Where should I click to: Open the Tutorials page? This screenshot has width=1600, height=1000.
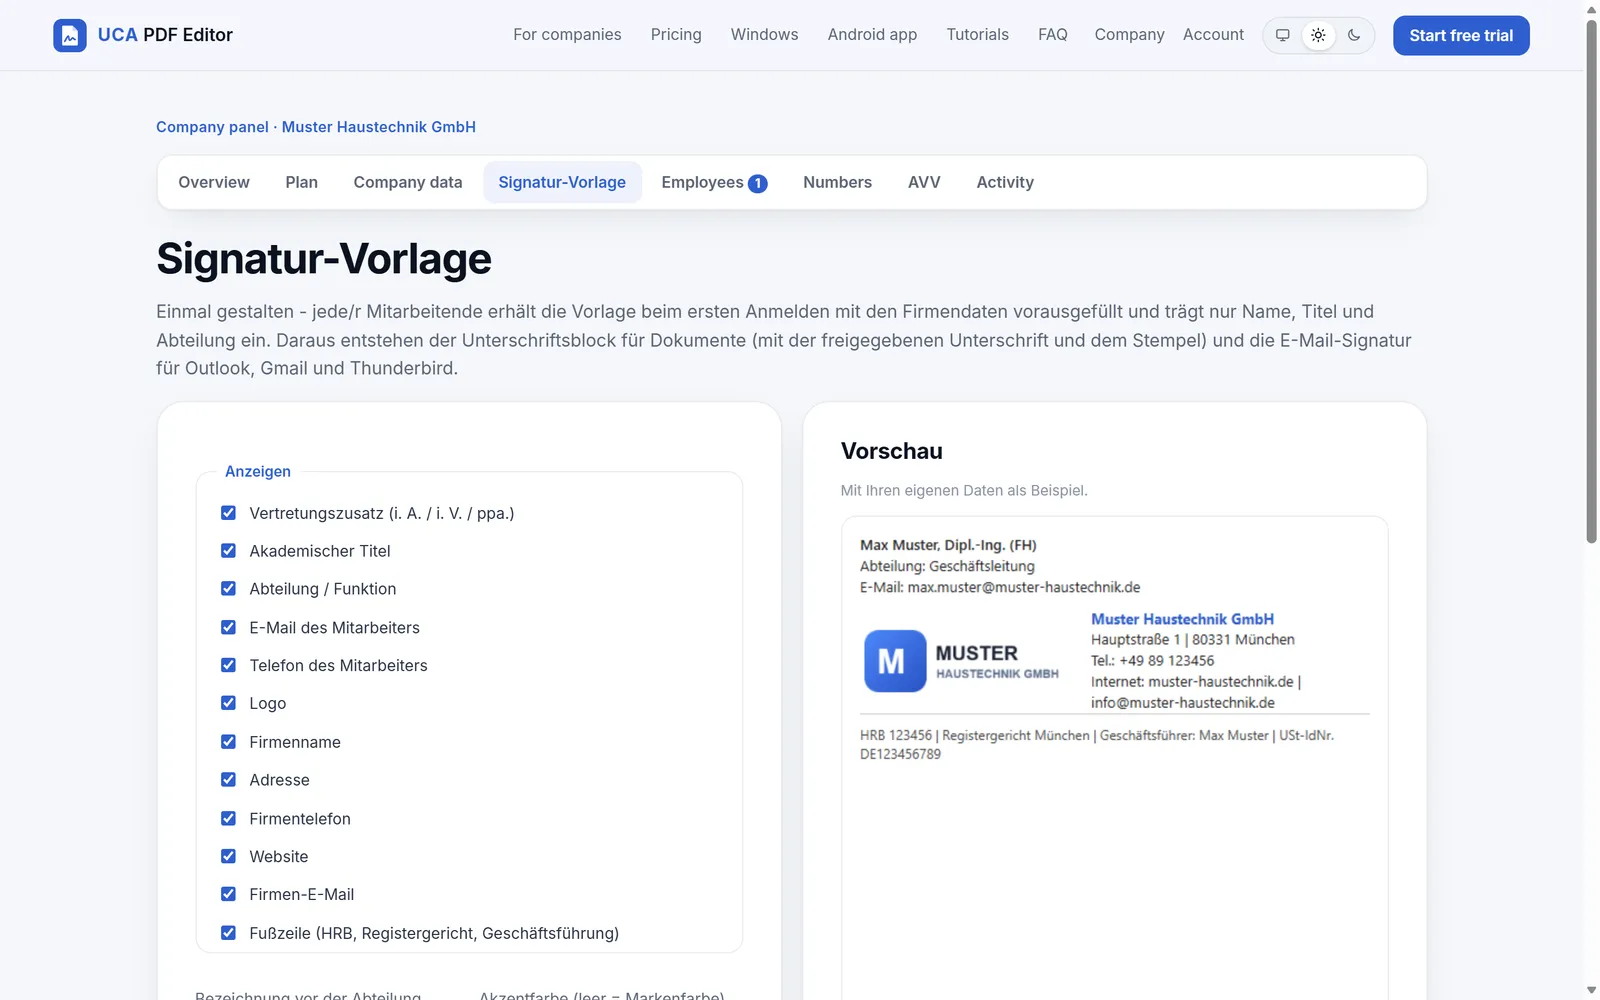pyautogui.click(x=977, y=35)
